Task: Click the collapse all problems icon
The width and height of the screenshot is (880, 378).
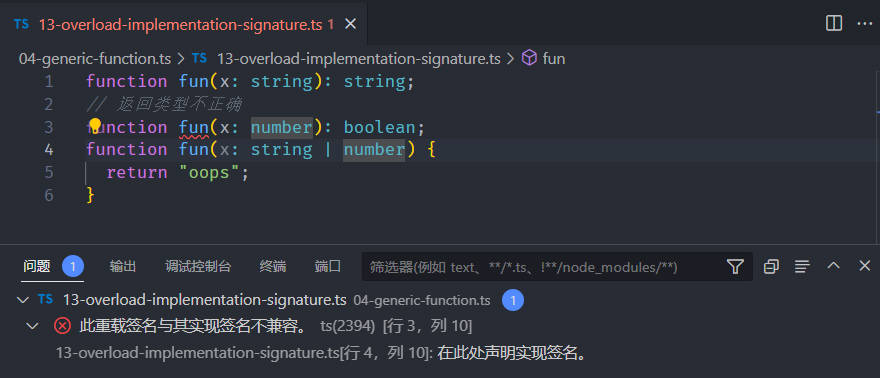Action: coord(771,266)
